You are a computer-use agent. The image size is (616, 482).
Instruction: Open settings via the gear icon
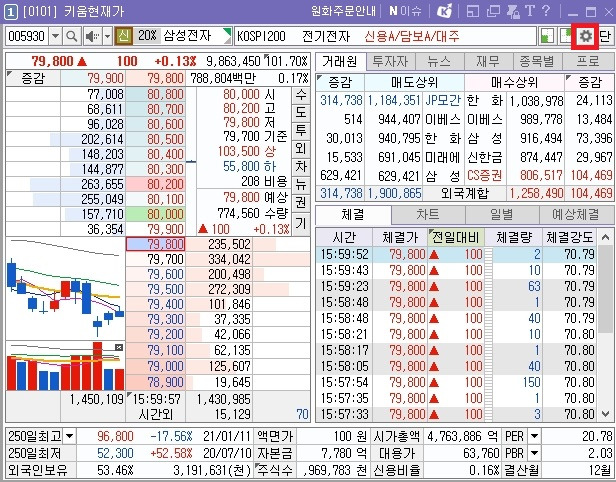pos(585,37)
